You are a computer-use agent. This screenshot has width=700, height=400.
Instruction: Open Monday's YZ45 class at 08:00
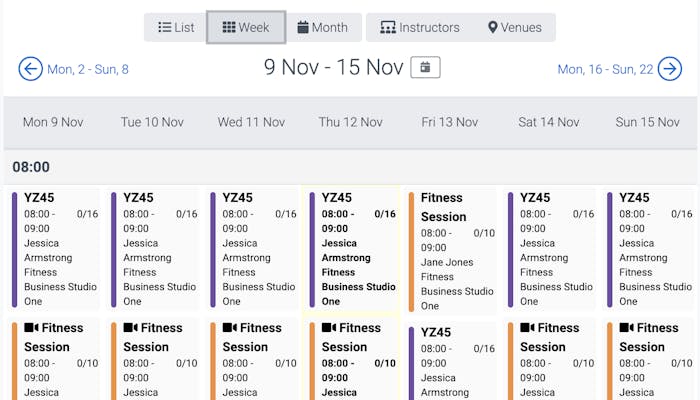55,248
